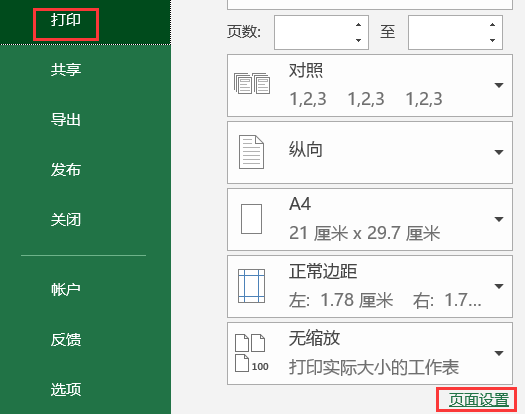Click the 1,2,3 collation sequence text

point(366,99)
